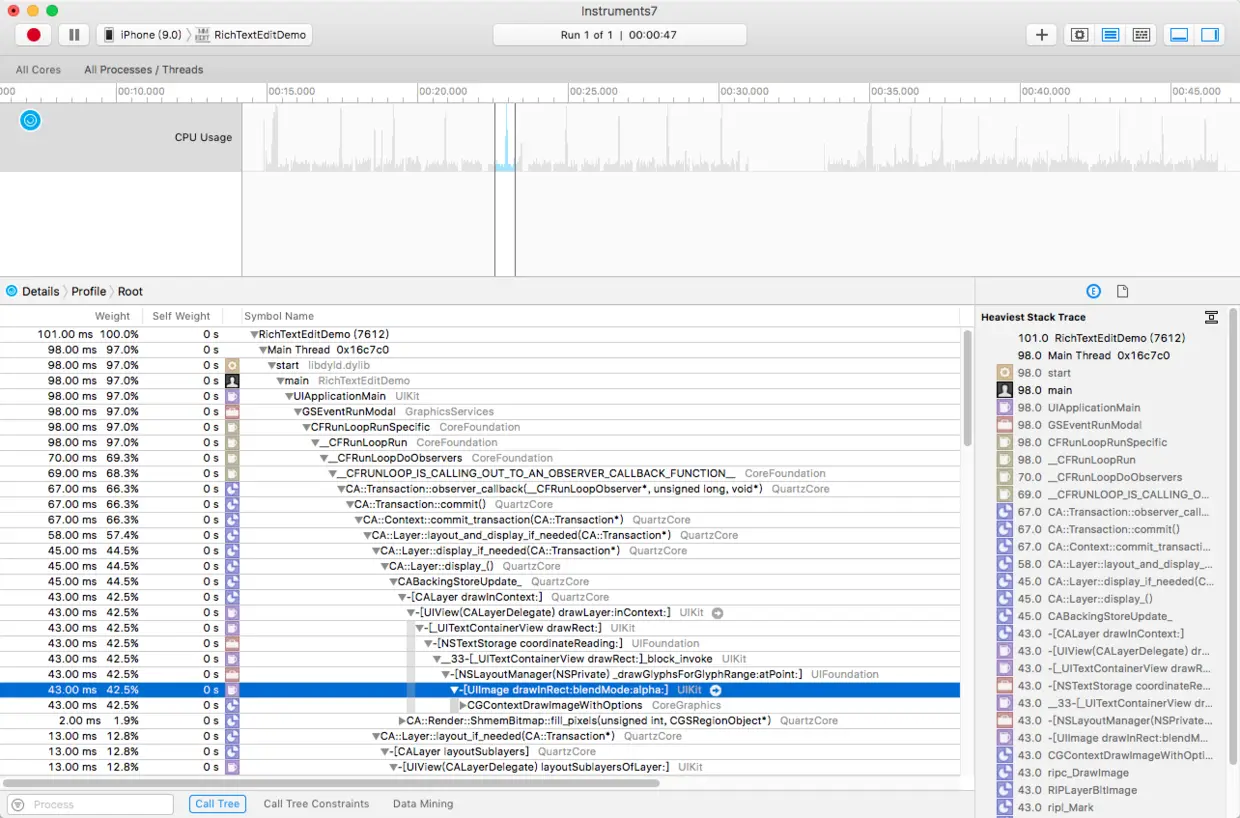Collapse the start libdyld.dylib row
Screen dimensions: 1240x818
[272, 366]
